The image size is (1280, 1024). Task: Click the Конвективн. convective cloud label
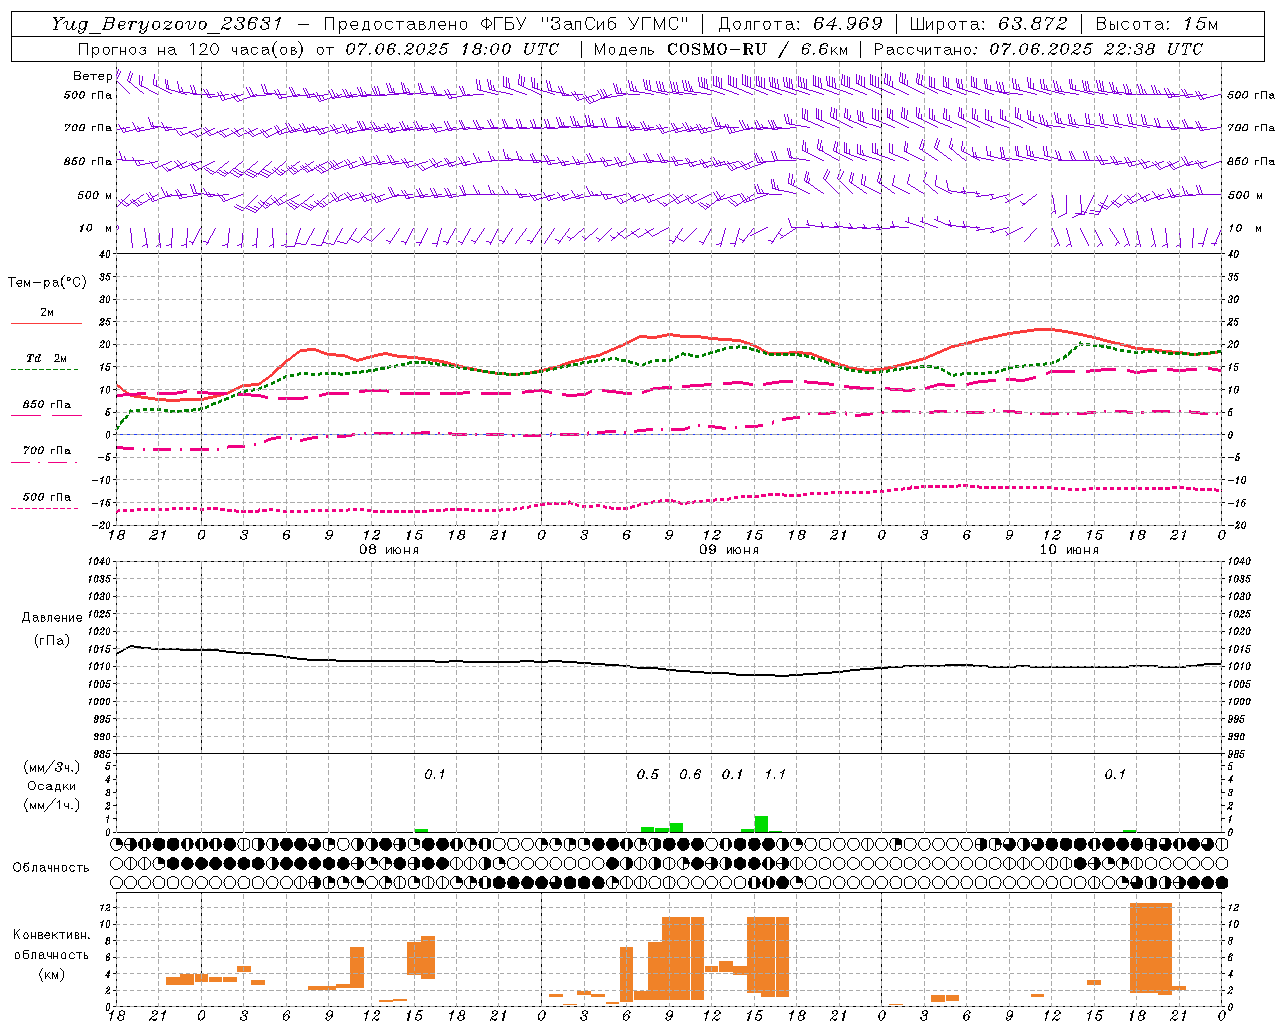point(52,936)
